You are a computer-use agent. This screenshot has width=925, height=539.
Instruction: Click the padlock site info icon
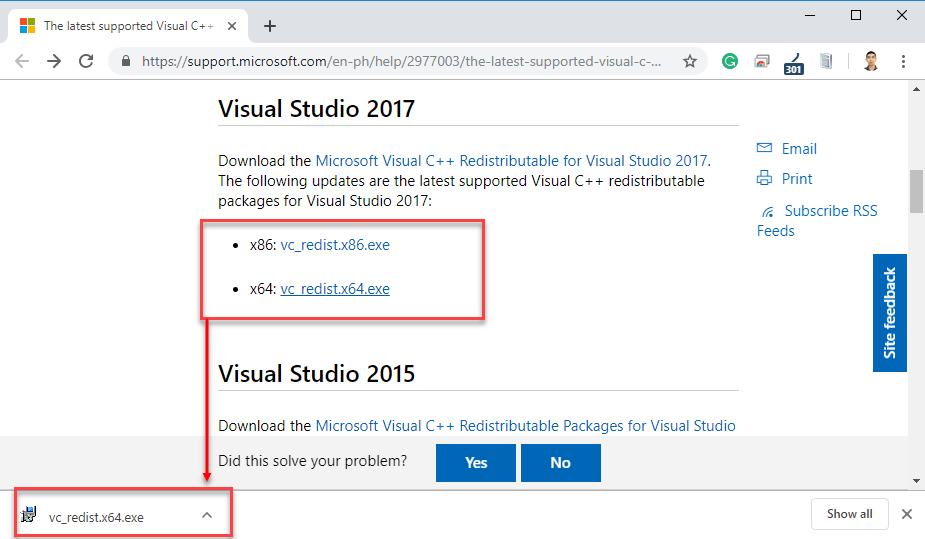pyautogui.click(x=126, y=61)
